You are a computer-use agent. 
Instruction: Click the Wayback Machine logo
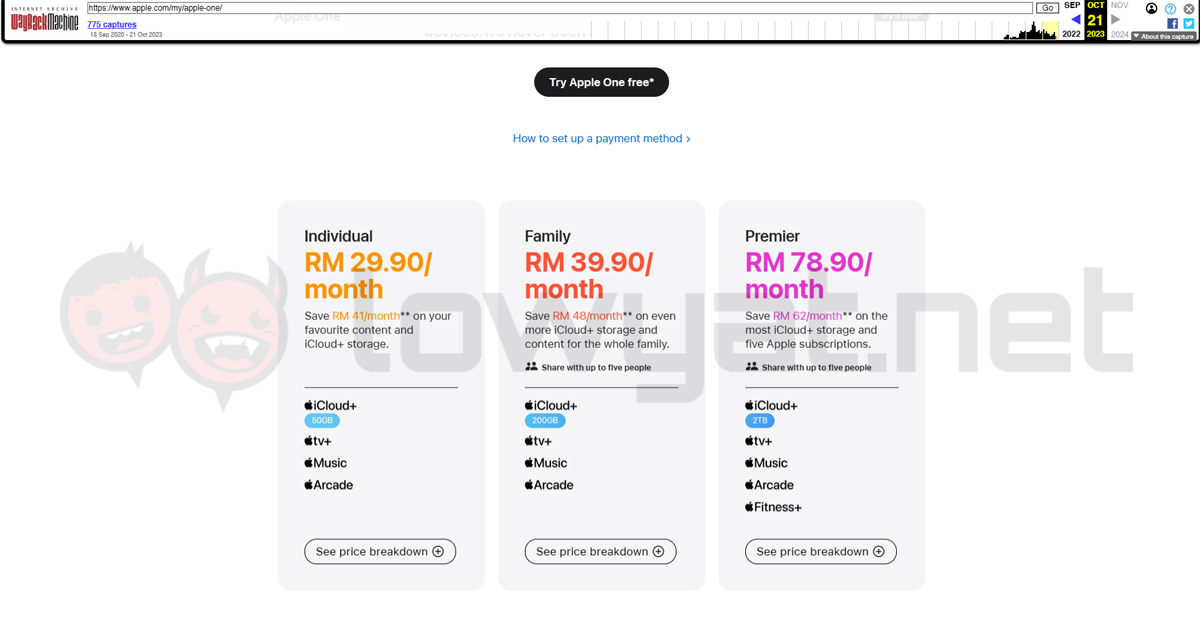[44, 19]
